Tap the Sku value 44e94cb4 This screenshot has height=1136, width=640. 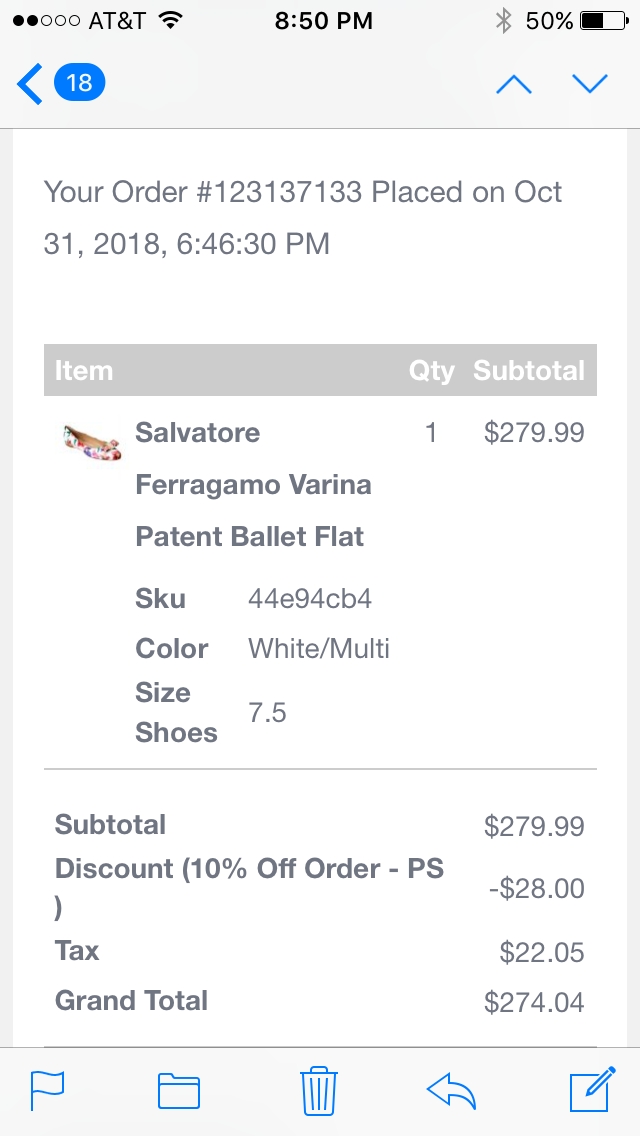[x=310, y=599]
